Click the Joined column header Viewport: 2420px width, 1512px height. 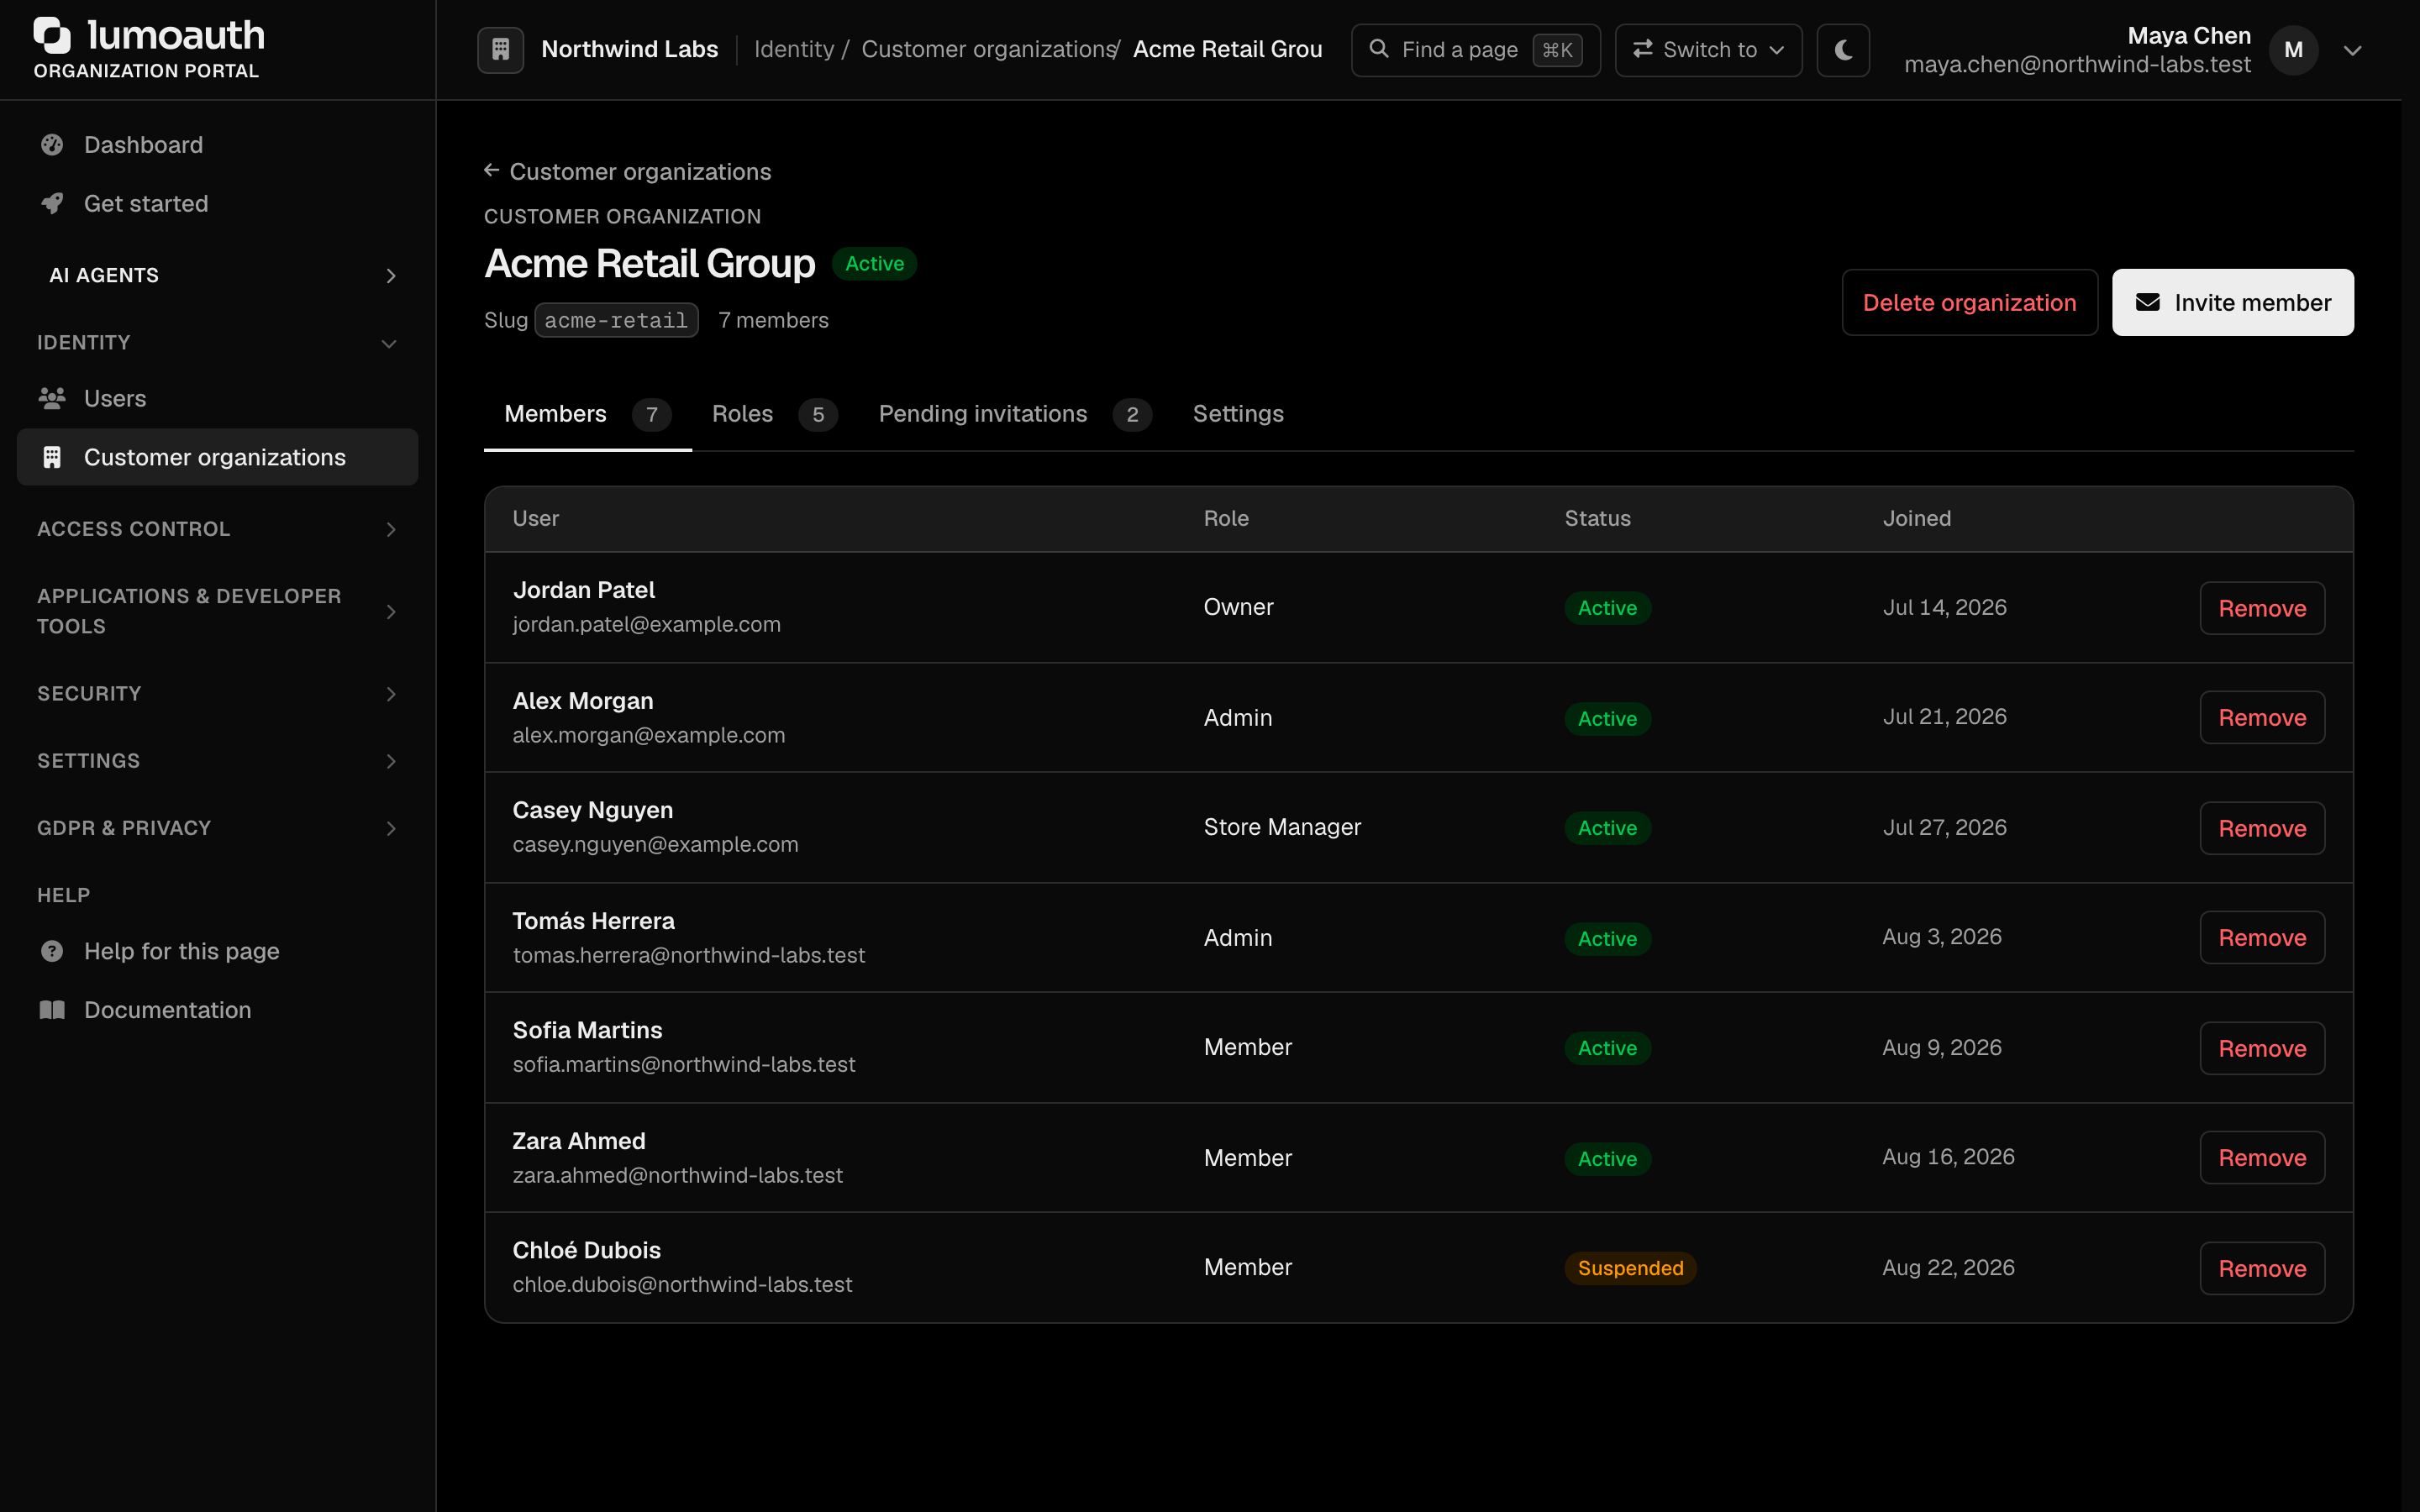click(x=1916, y=518)
